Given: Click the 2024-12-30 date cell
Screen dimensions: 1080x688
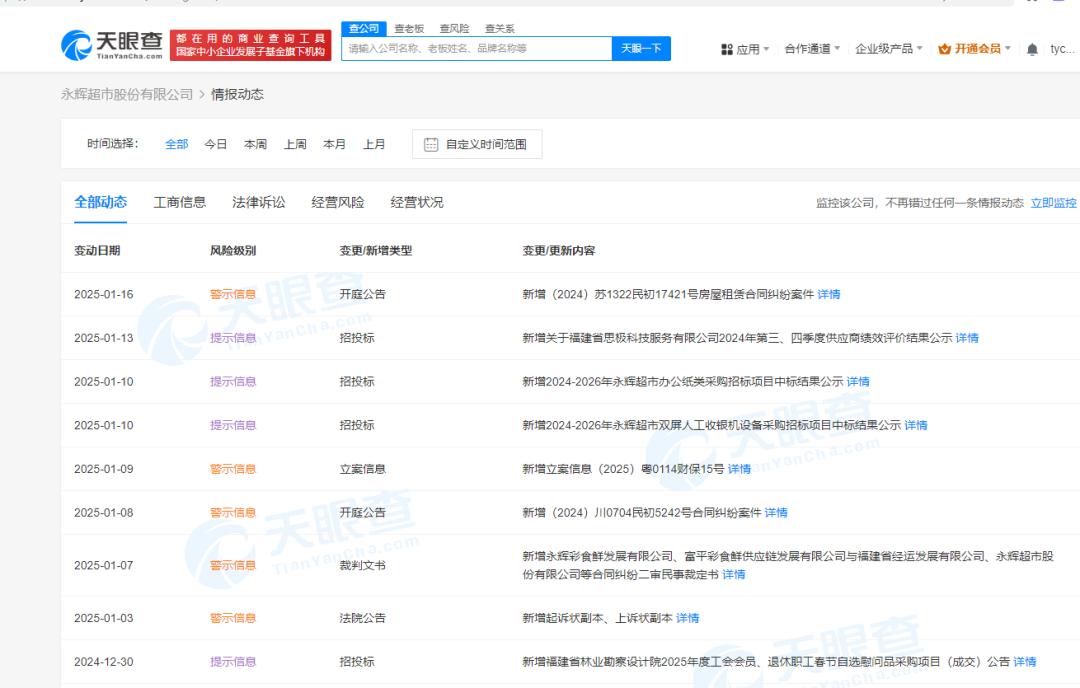Looking at the screenshot, I should (104, 662).
